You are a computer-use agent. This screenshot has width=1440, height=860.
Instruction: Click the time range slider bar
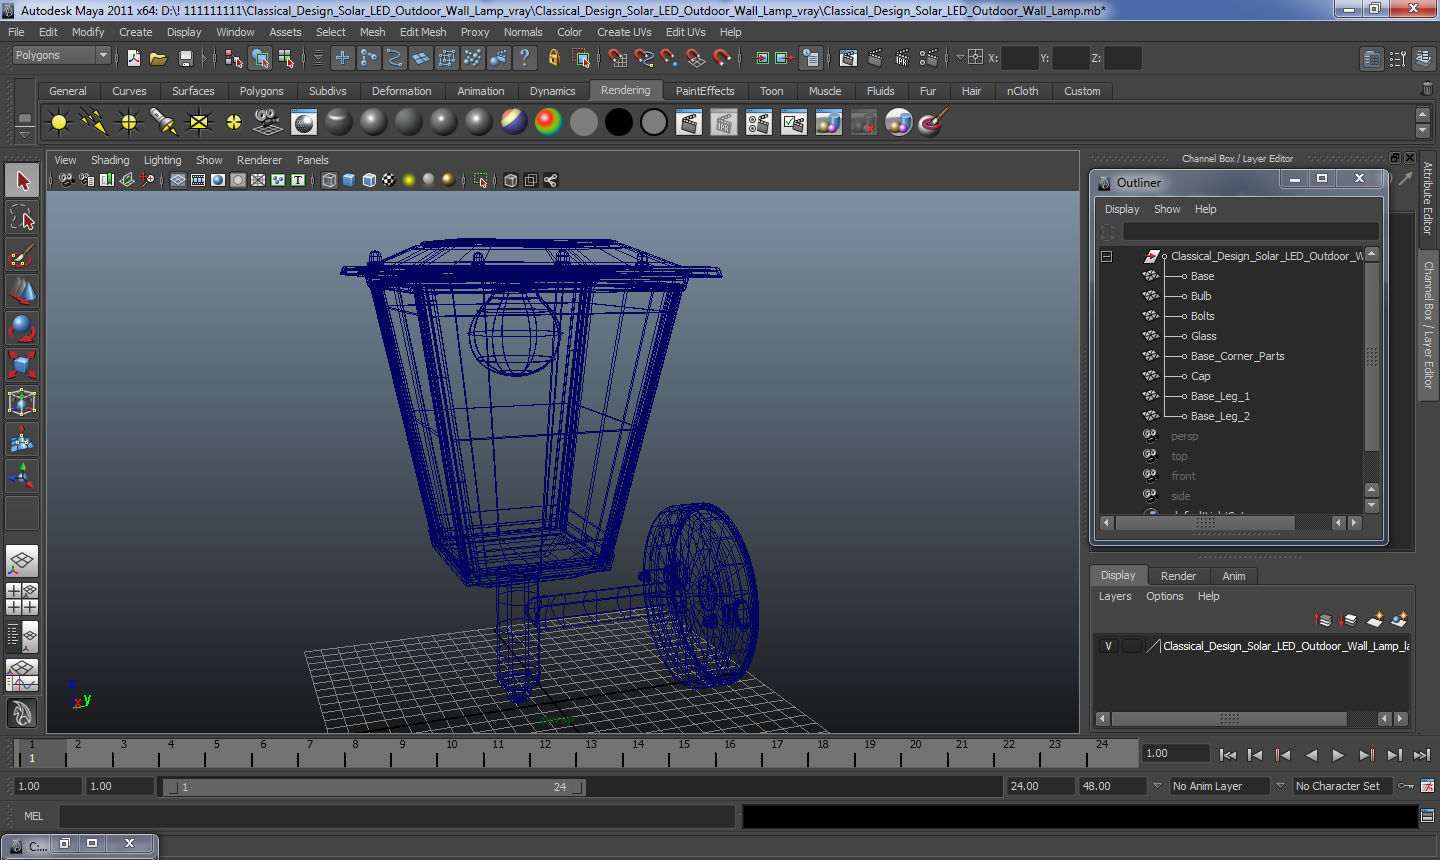[x=375, y=787]
